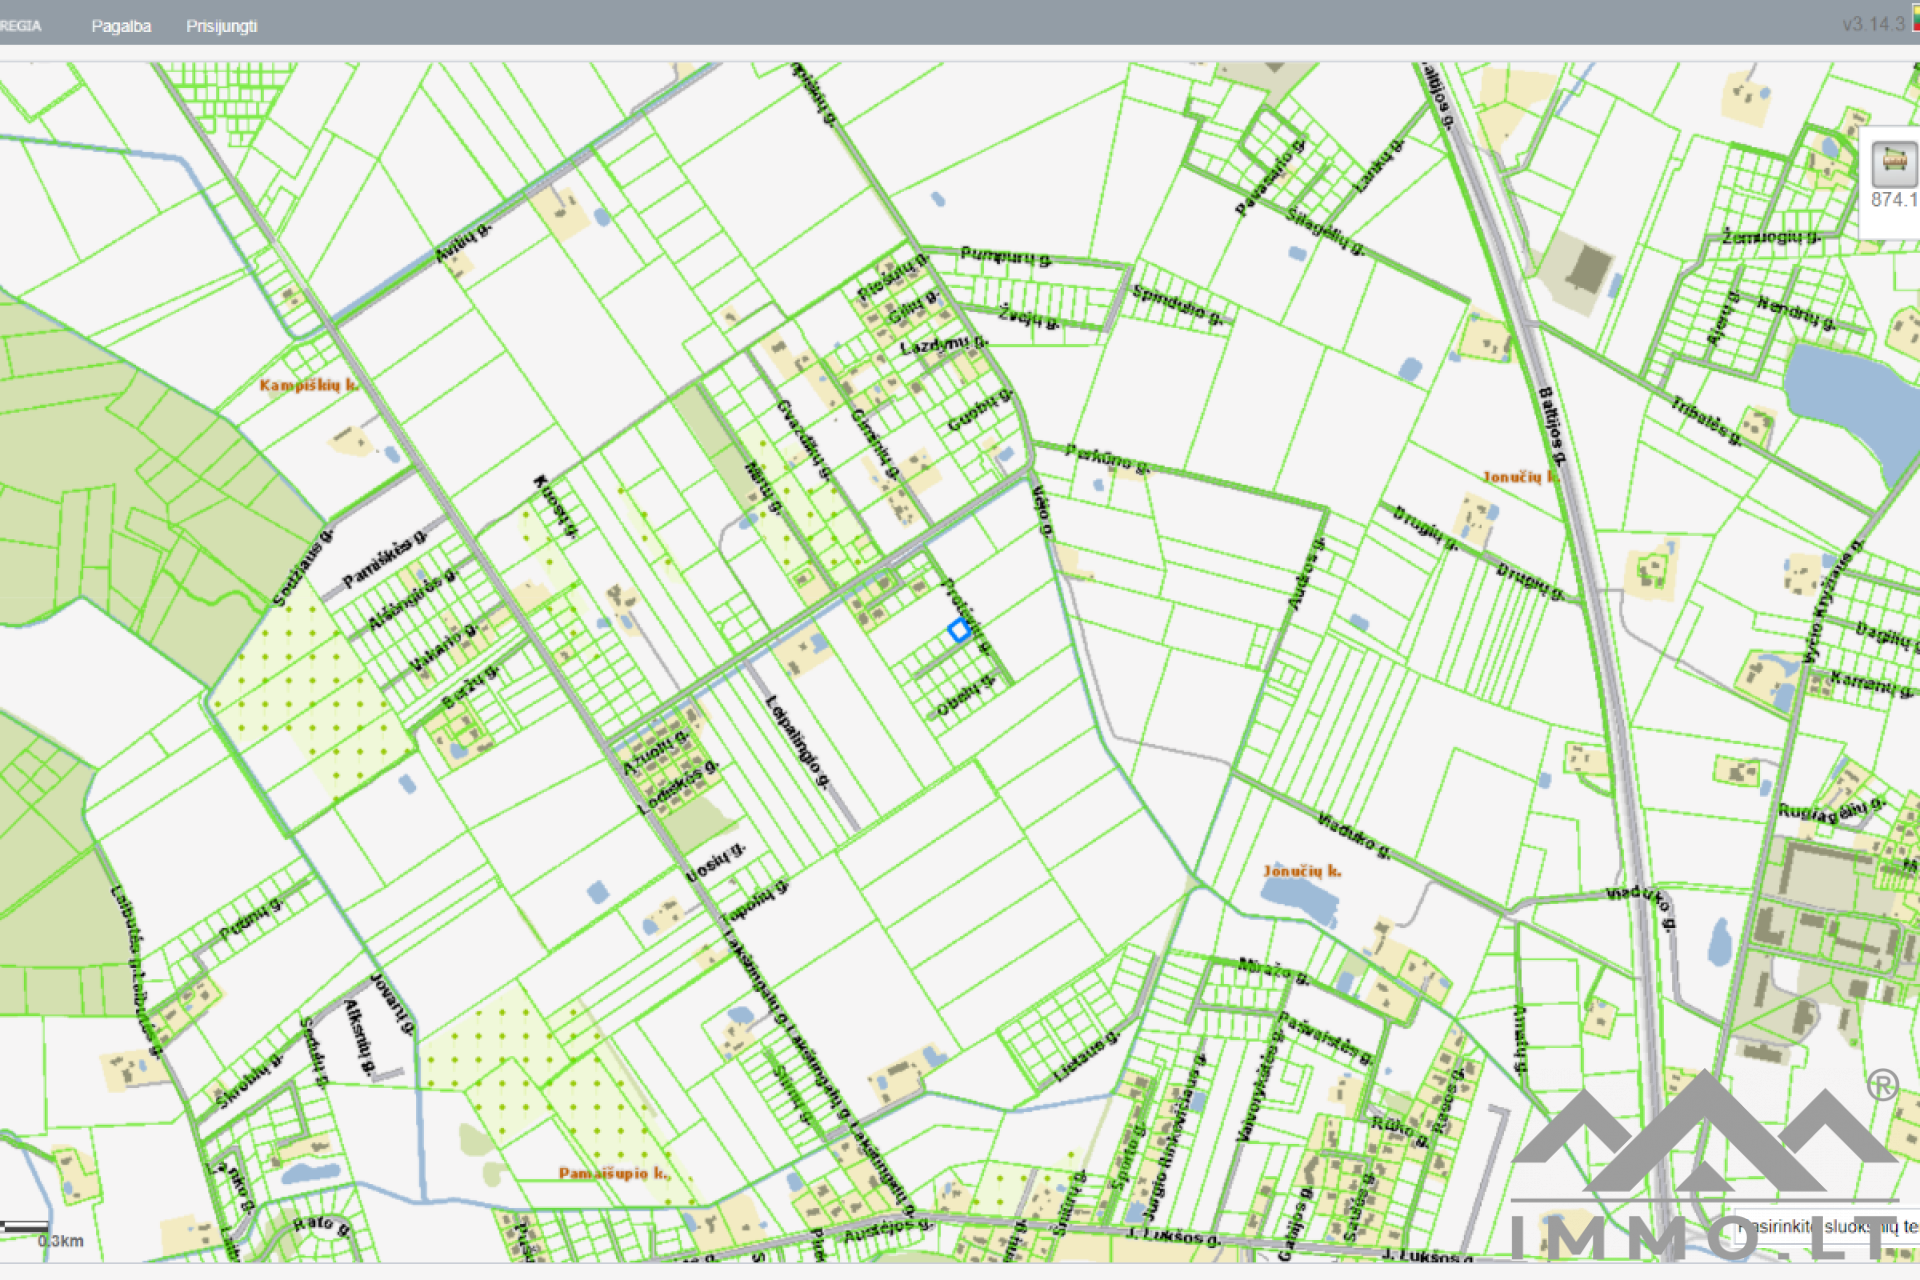Click the Kuosų g. street label
The height and width of the screenshot is (1280, 1920).
pos(556,507)
